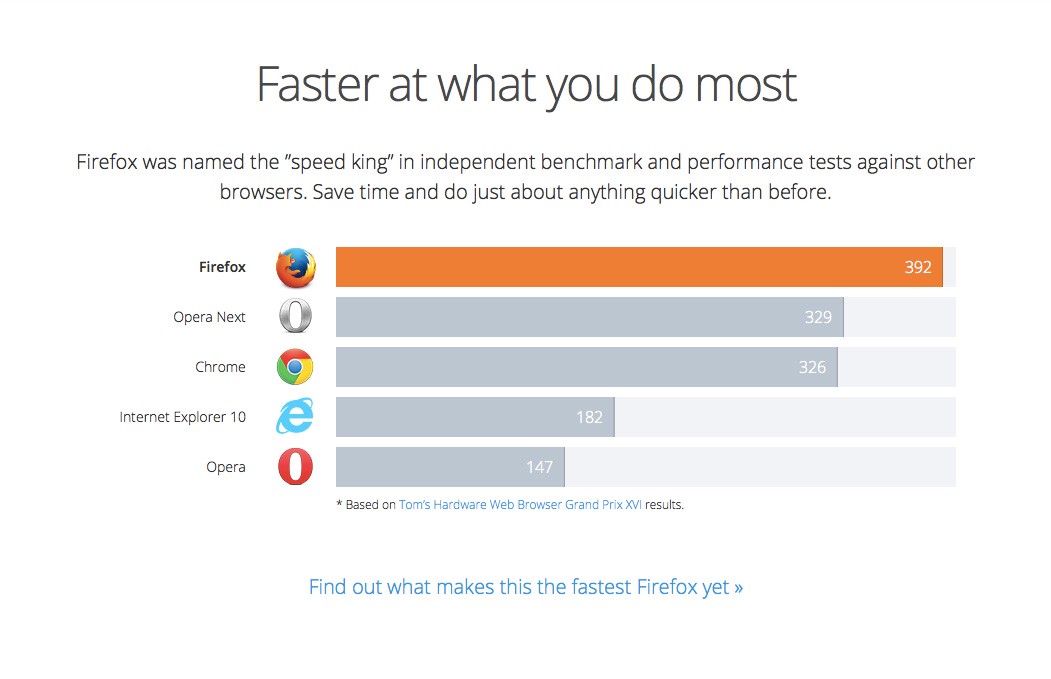
Task: Click the Faster at what you do most heading
Action: (526, 85)
